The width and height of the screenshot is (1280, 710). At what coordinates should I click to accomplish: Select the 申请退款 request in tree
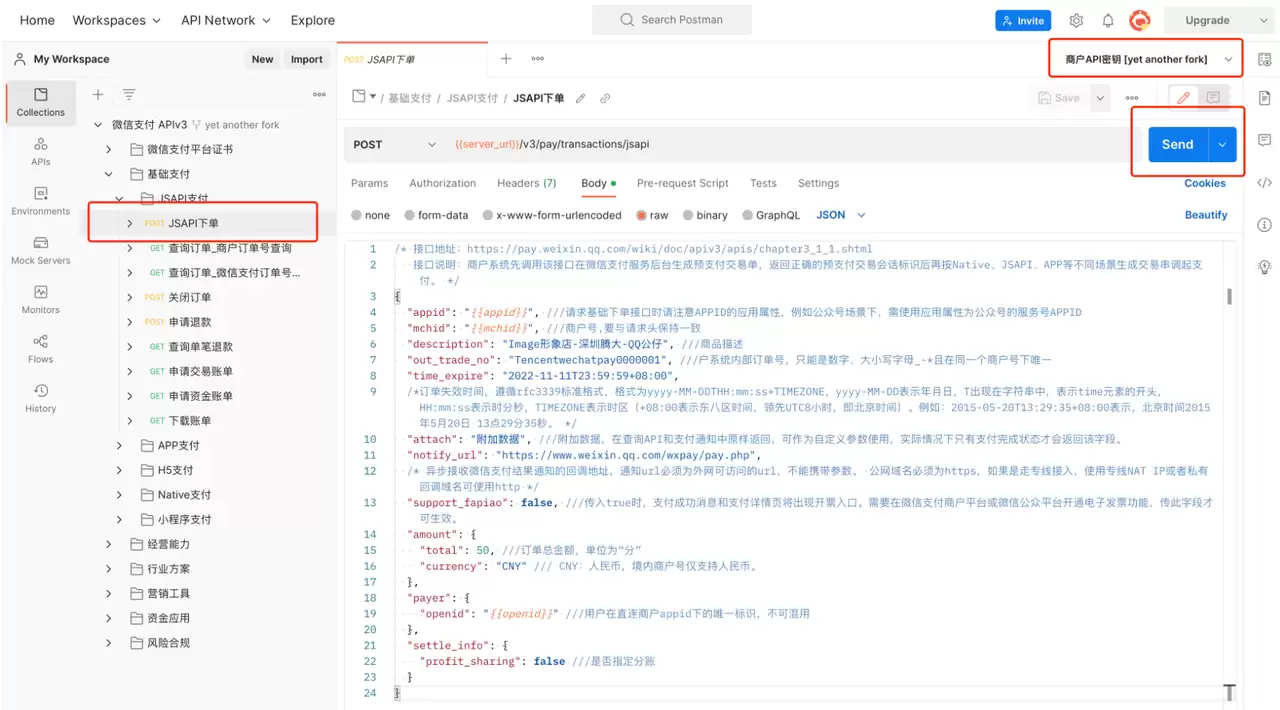coord(190,322)
